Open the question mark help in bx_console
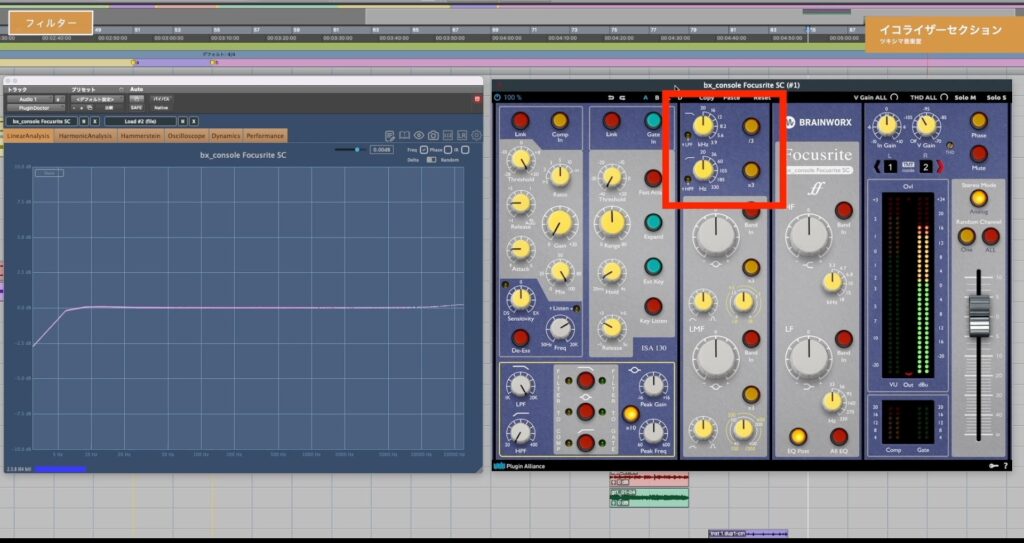The height and width of the screenshot is (543, 1024). click(x=1005, y=466)
